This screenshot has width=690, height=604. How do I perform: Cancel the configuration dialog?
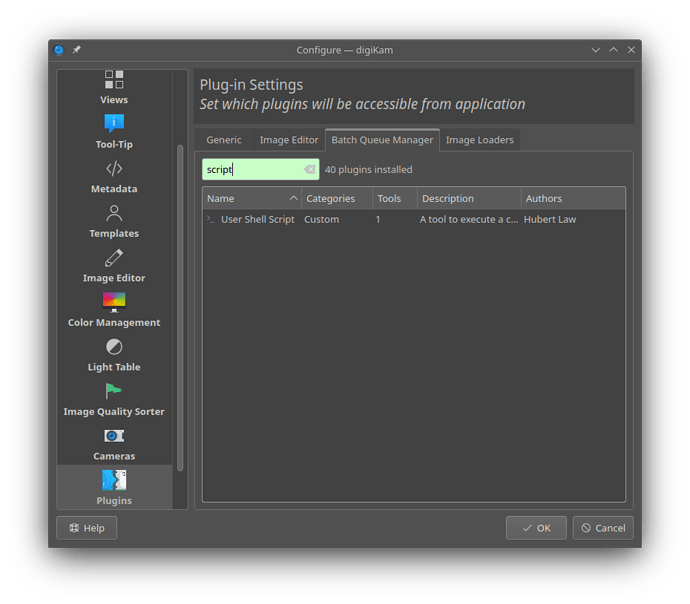tap(603, 528)
